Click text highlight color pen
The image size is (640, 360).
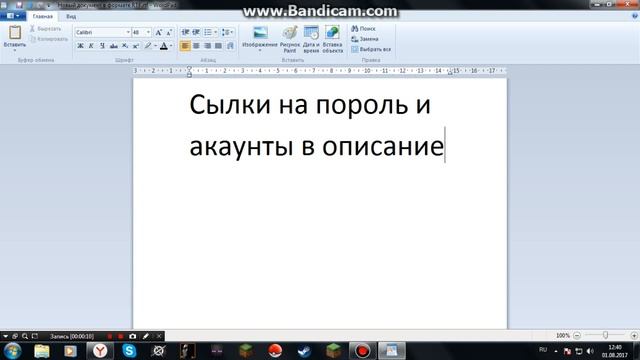coord(148,46)
